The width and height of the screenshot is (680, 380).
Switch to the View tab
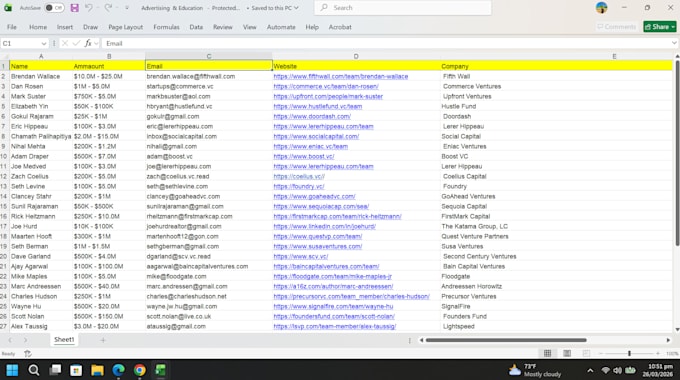tap(249, 27)
